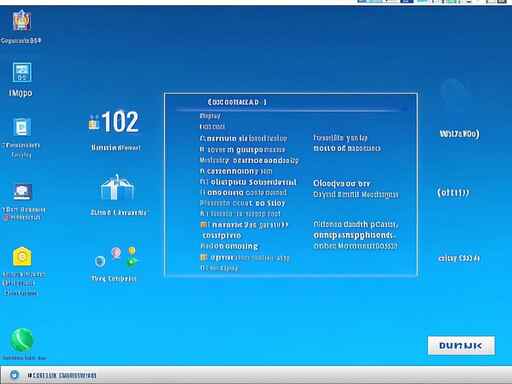Select the 'Oloodvaoo' entry in right column

click(x=341, y=184)
